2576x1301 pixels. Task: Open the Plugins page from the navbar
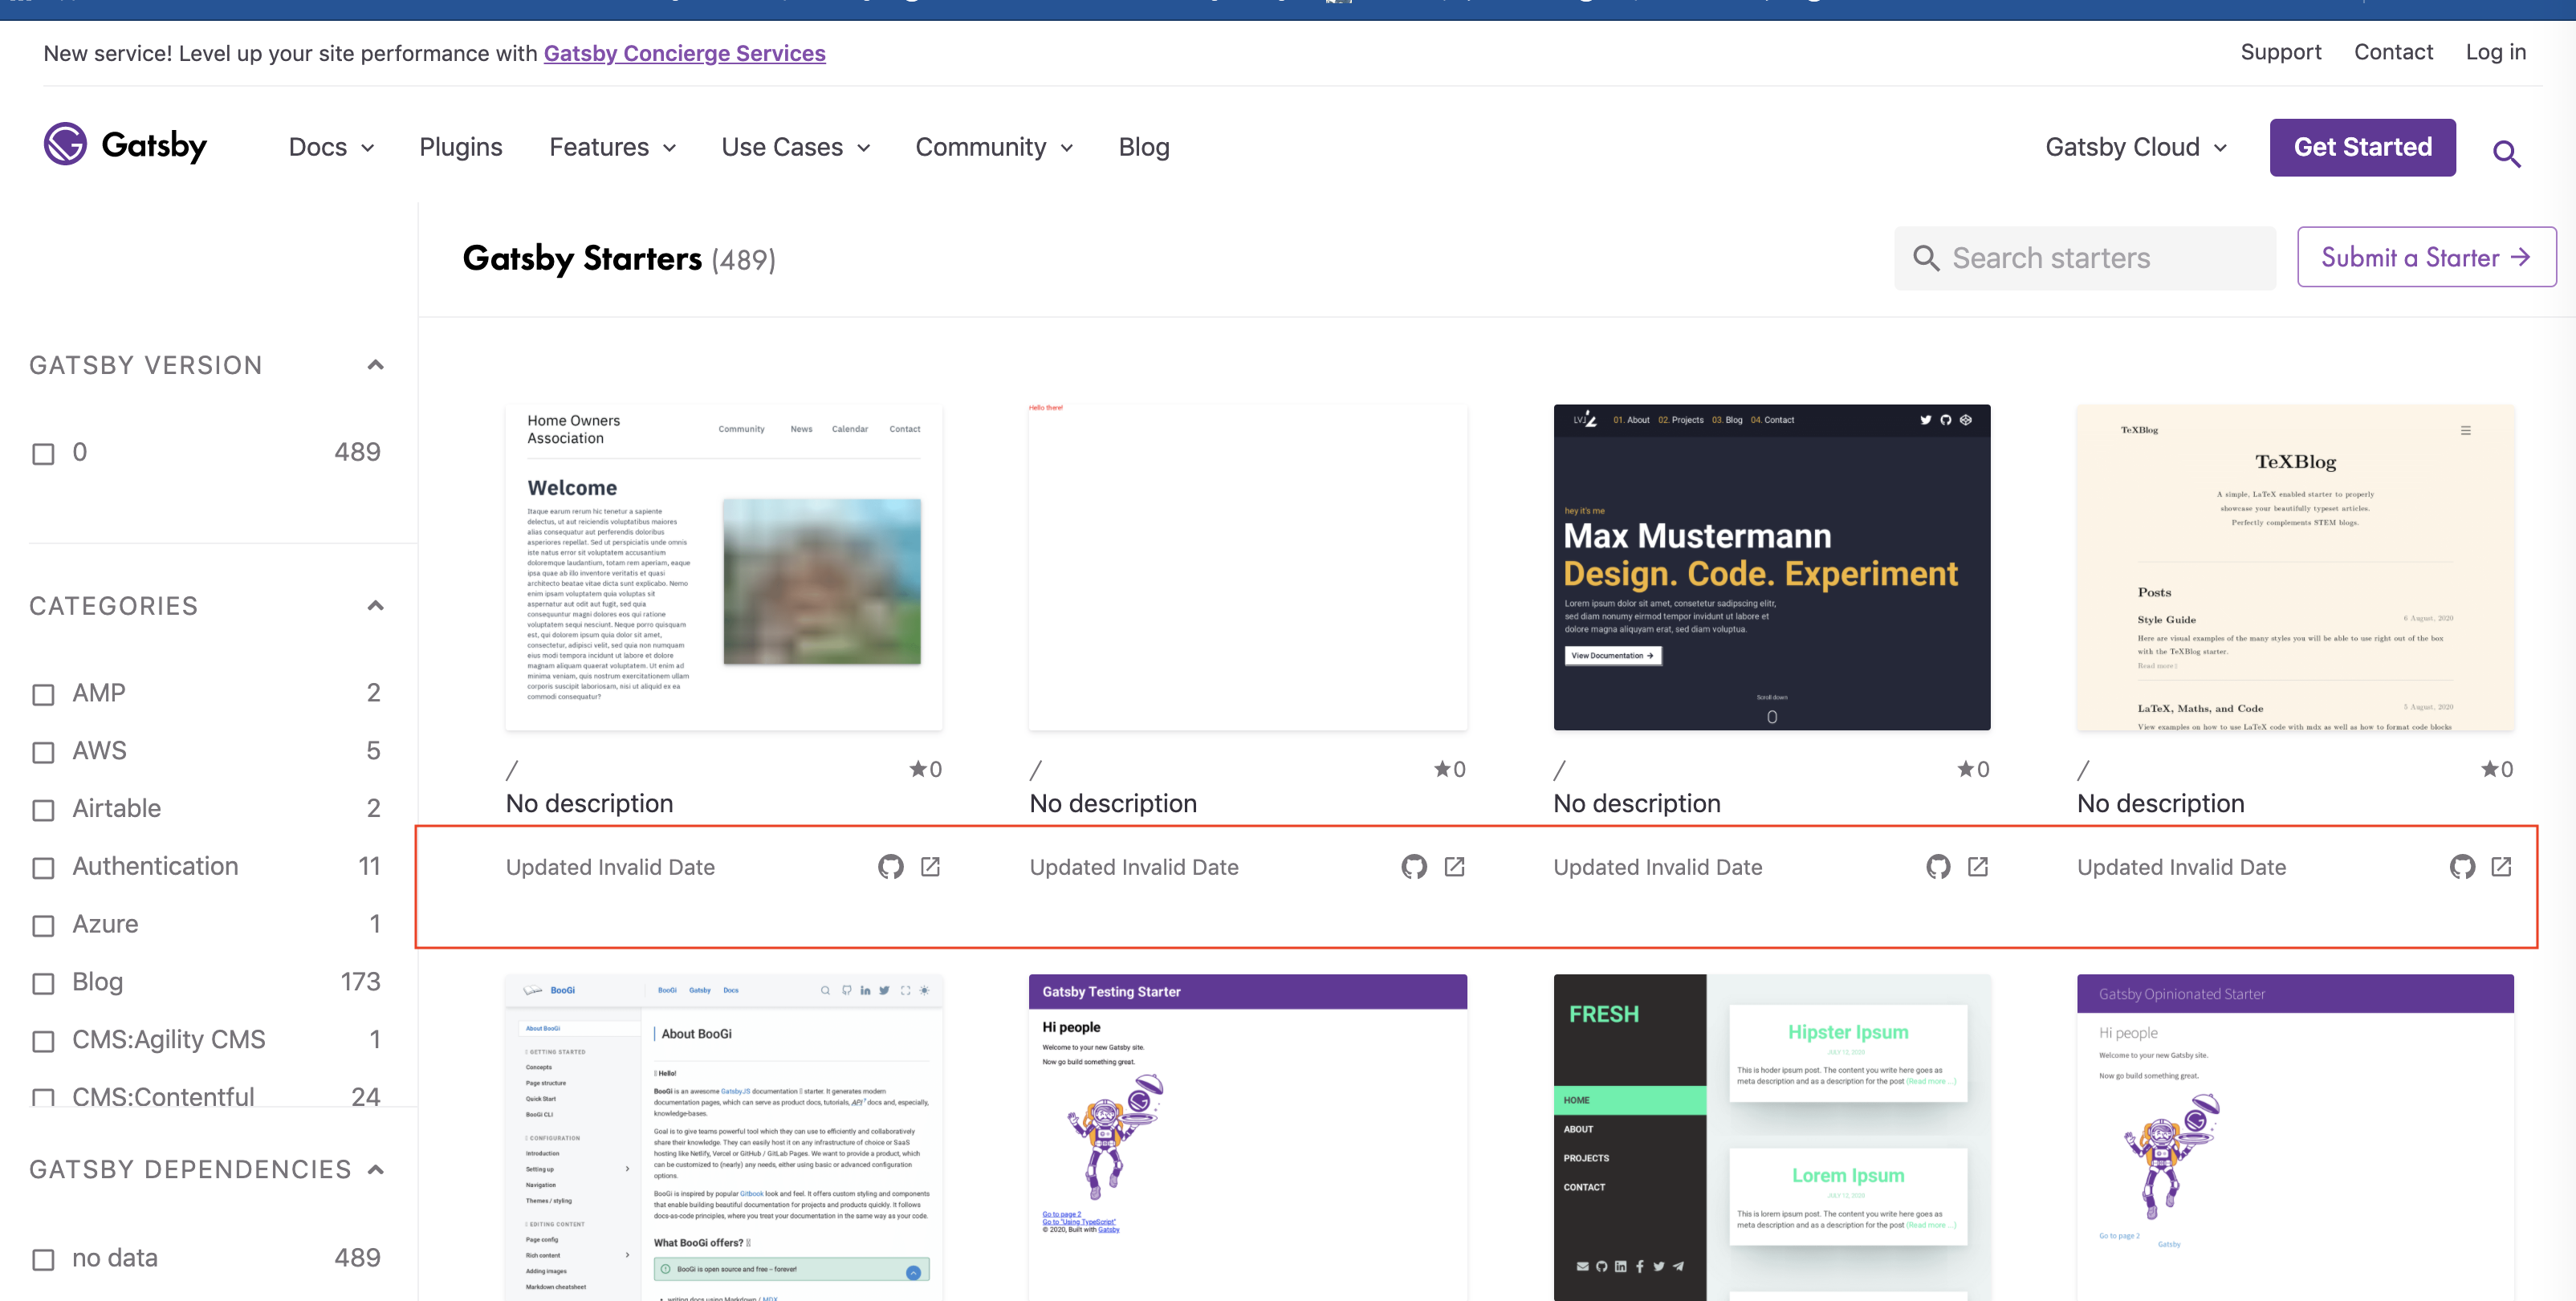(x=461, y=146)
